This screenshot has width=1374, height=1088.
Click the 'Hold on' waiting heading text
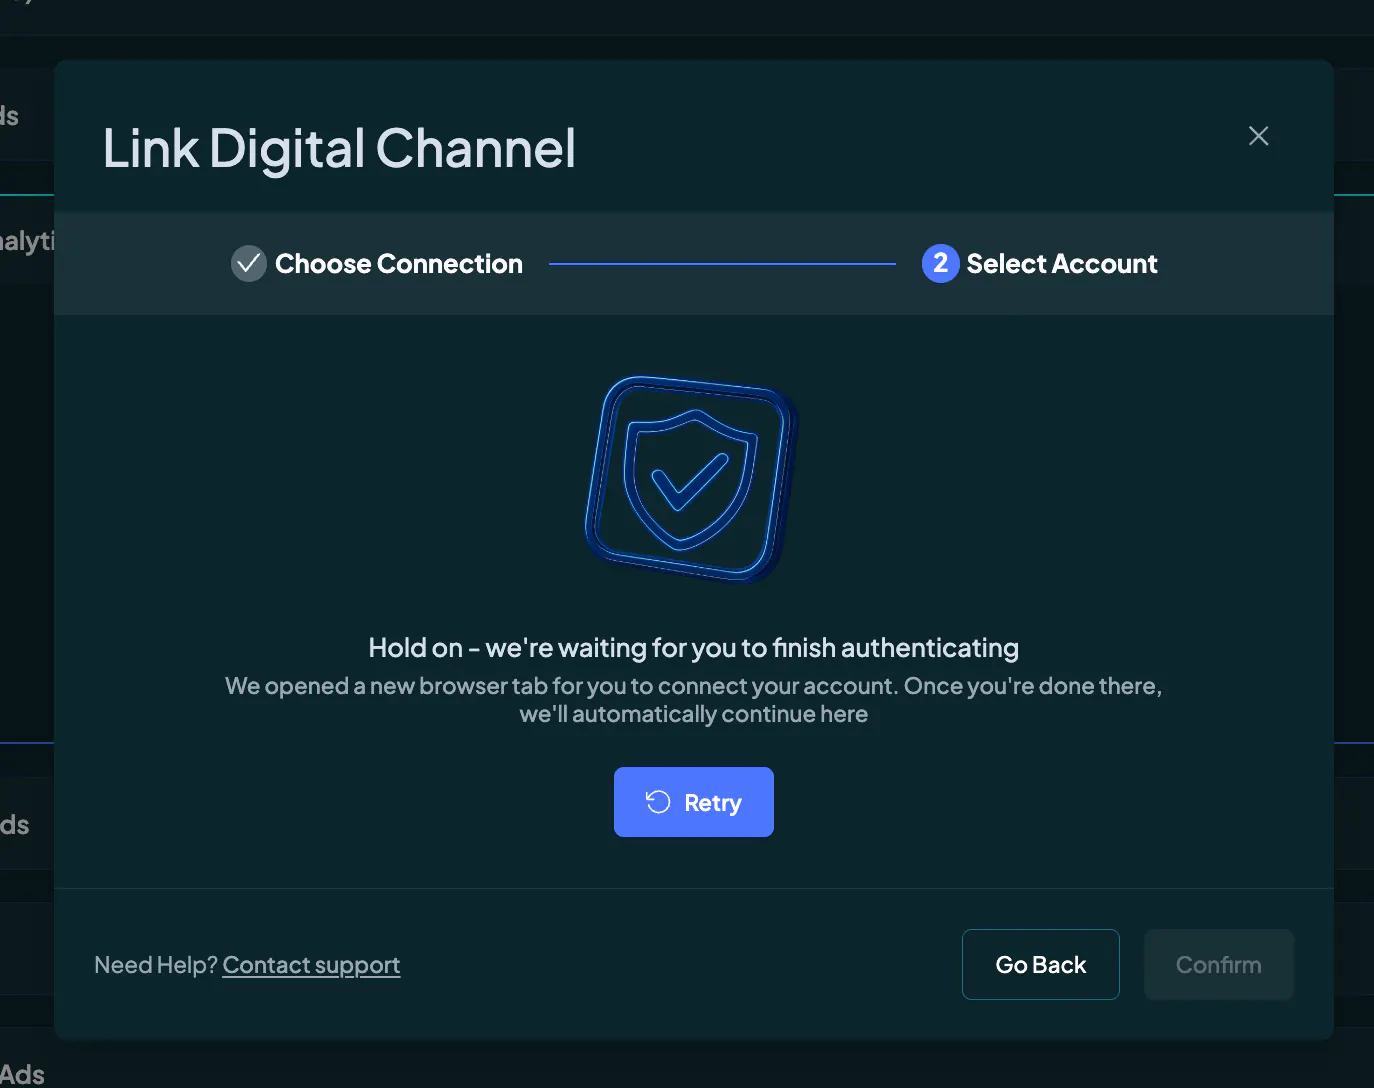694,648
